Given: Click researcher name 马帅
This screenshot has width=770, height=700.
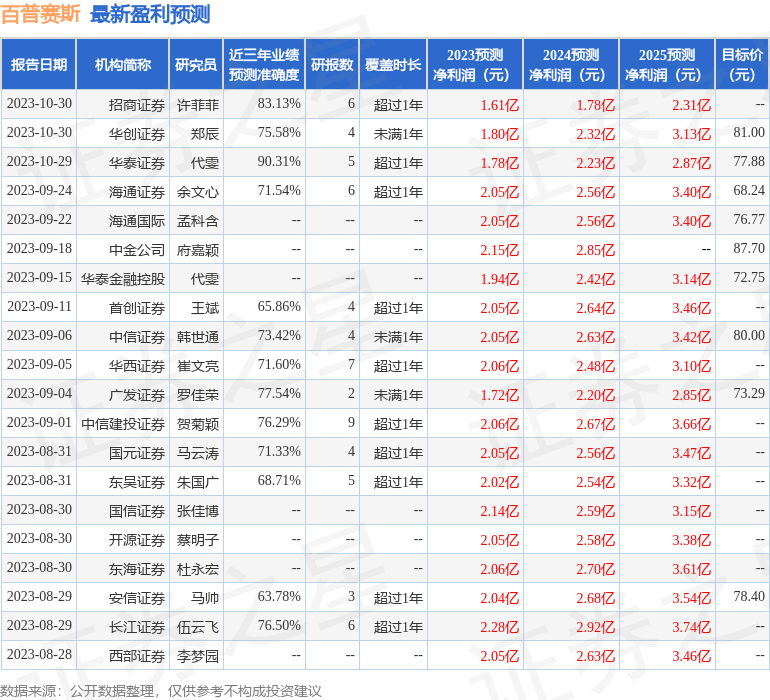Looking at the screenshot, I should coord(205,598).
